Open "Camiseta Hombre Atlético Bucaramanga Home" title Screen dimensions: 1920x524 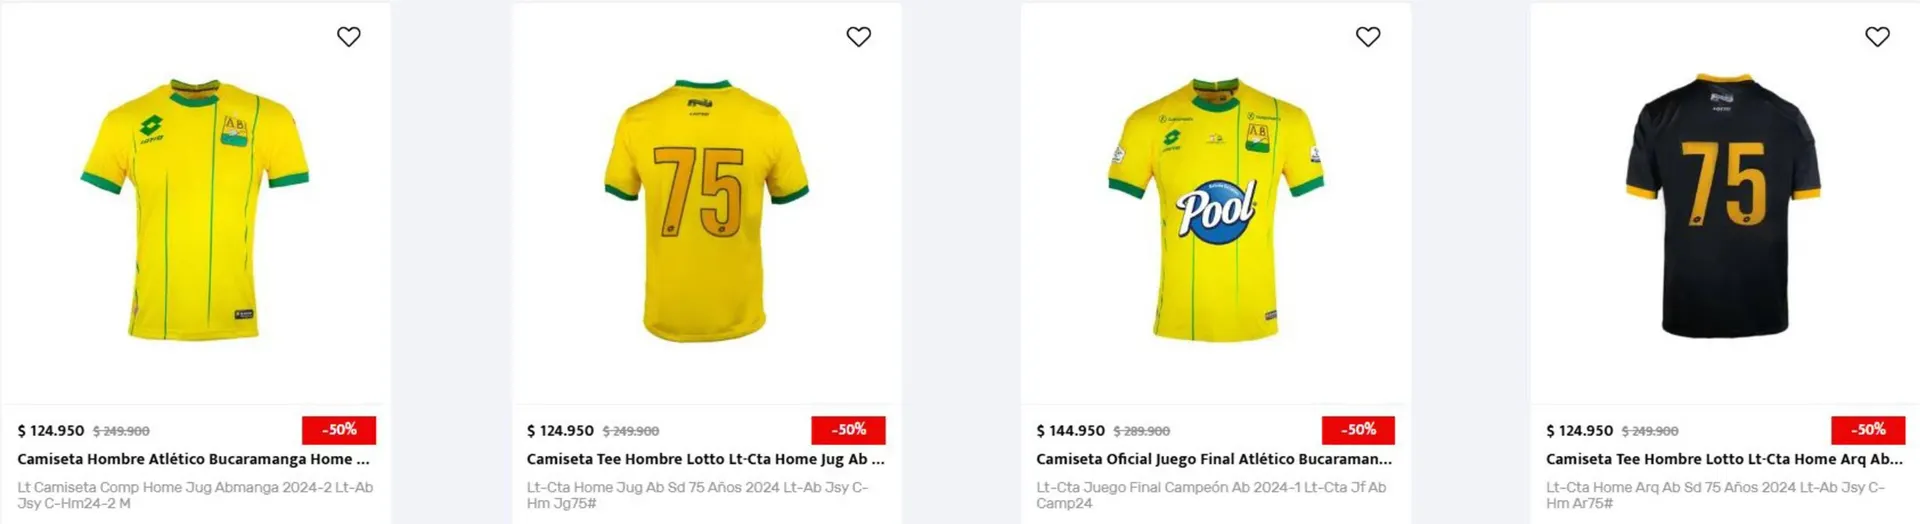(x=193, y=459)
